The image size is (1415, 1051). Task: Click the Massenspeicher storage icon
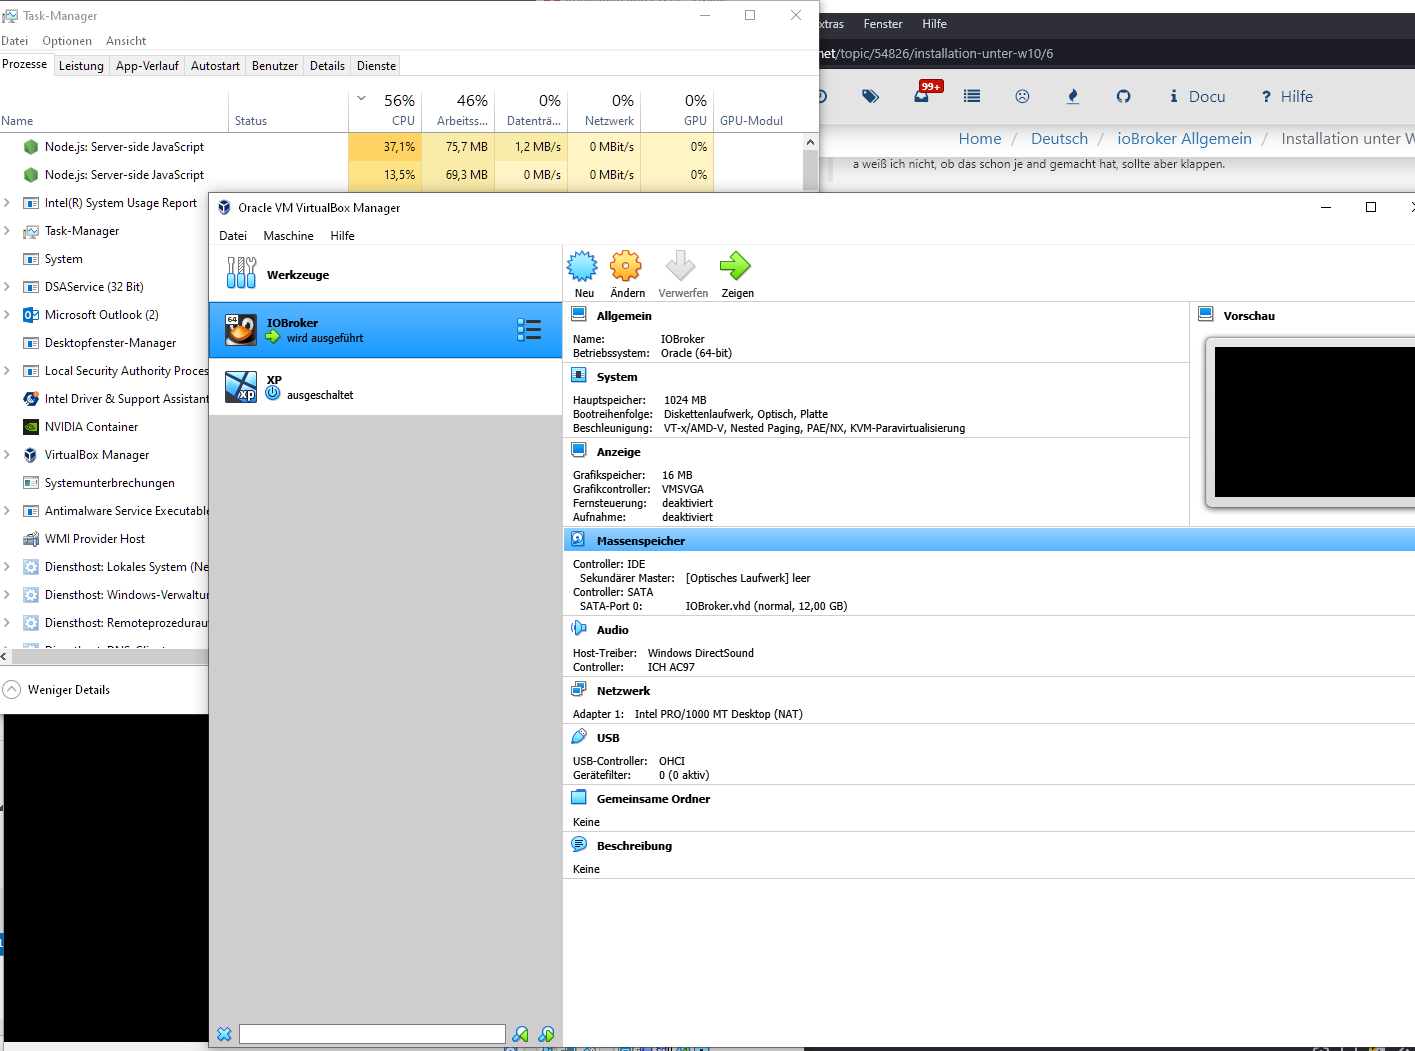[x=579, y=539]
